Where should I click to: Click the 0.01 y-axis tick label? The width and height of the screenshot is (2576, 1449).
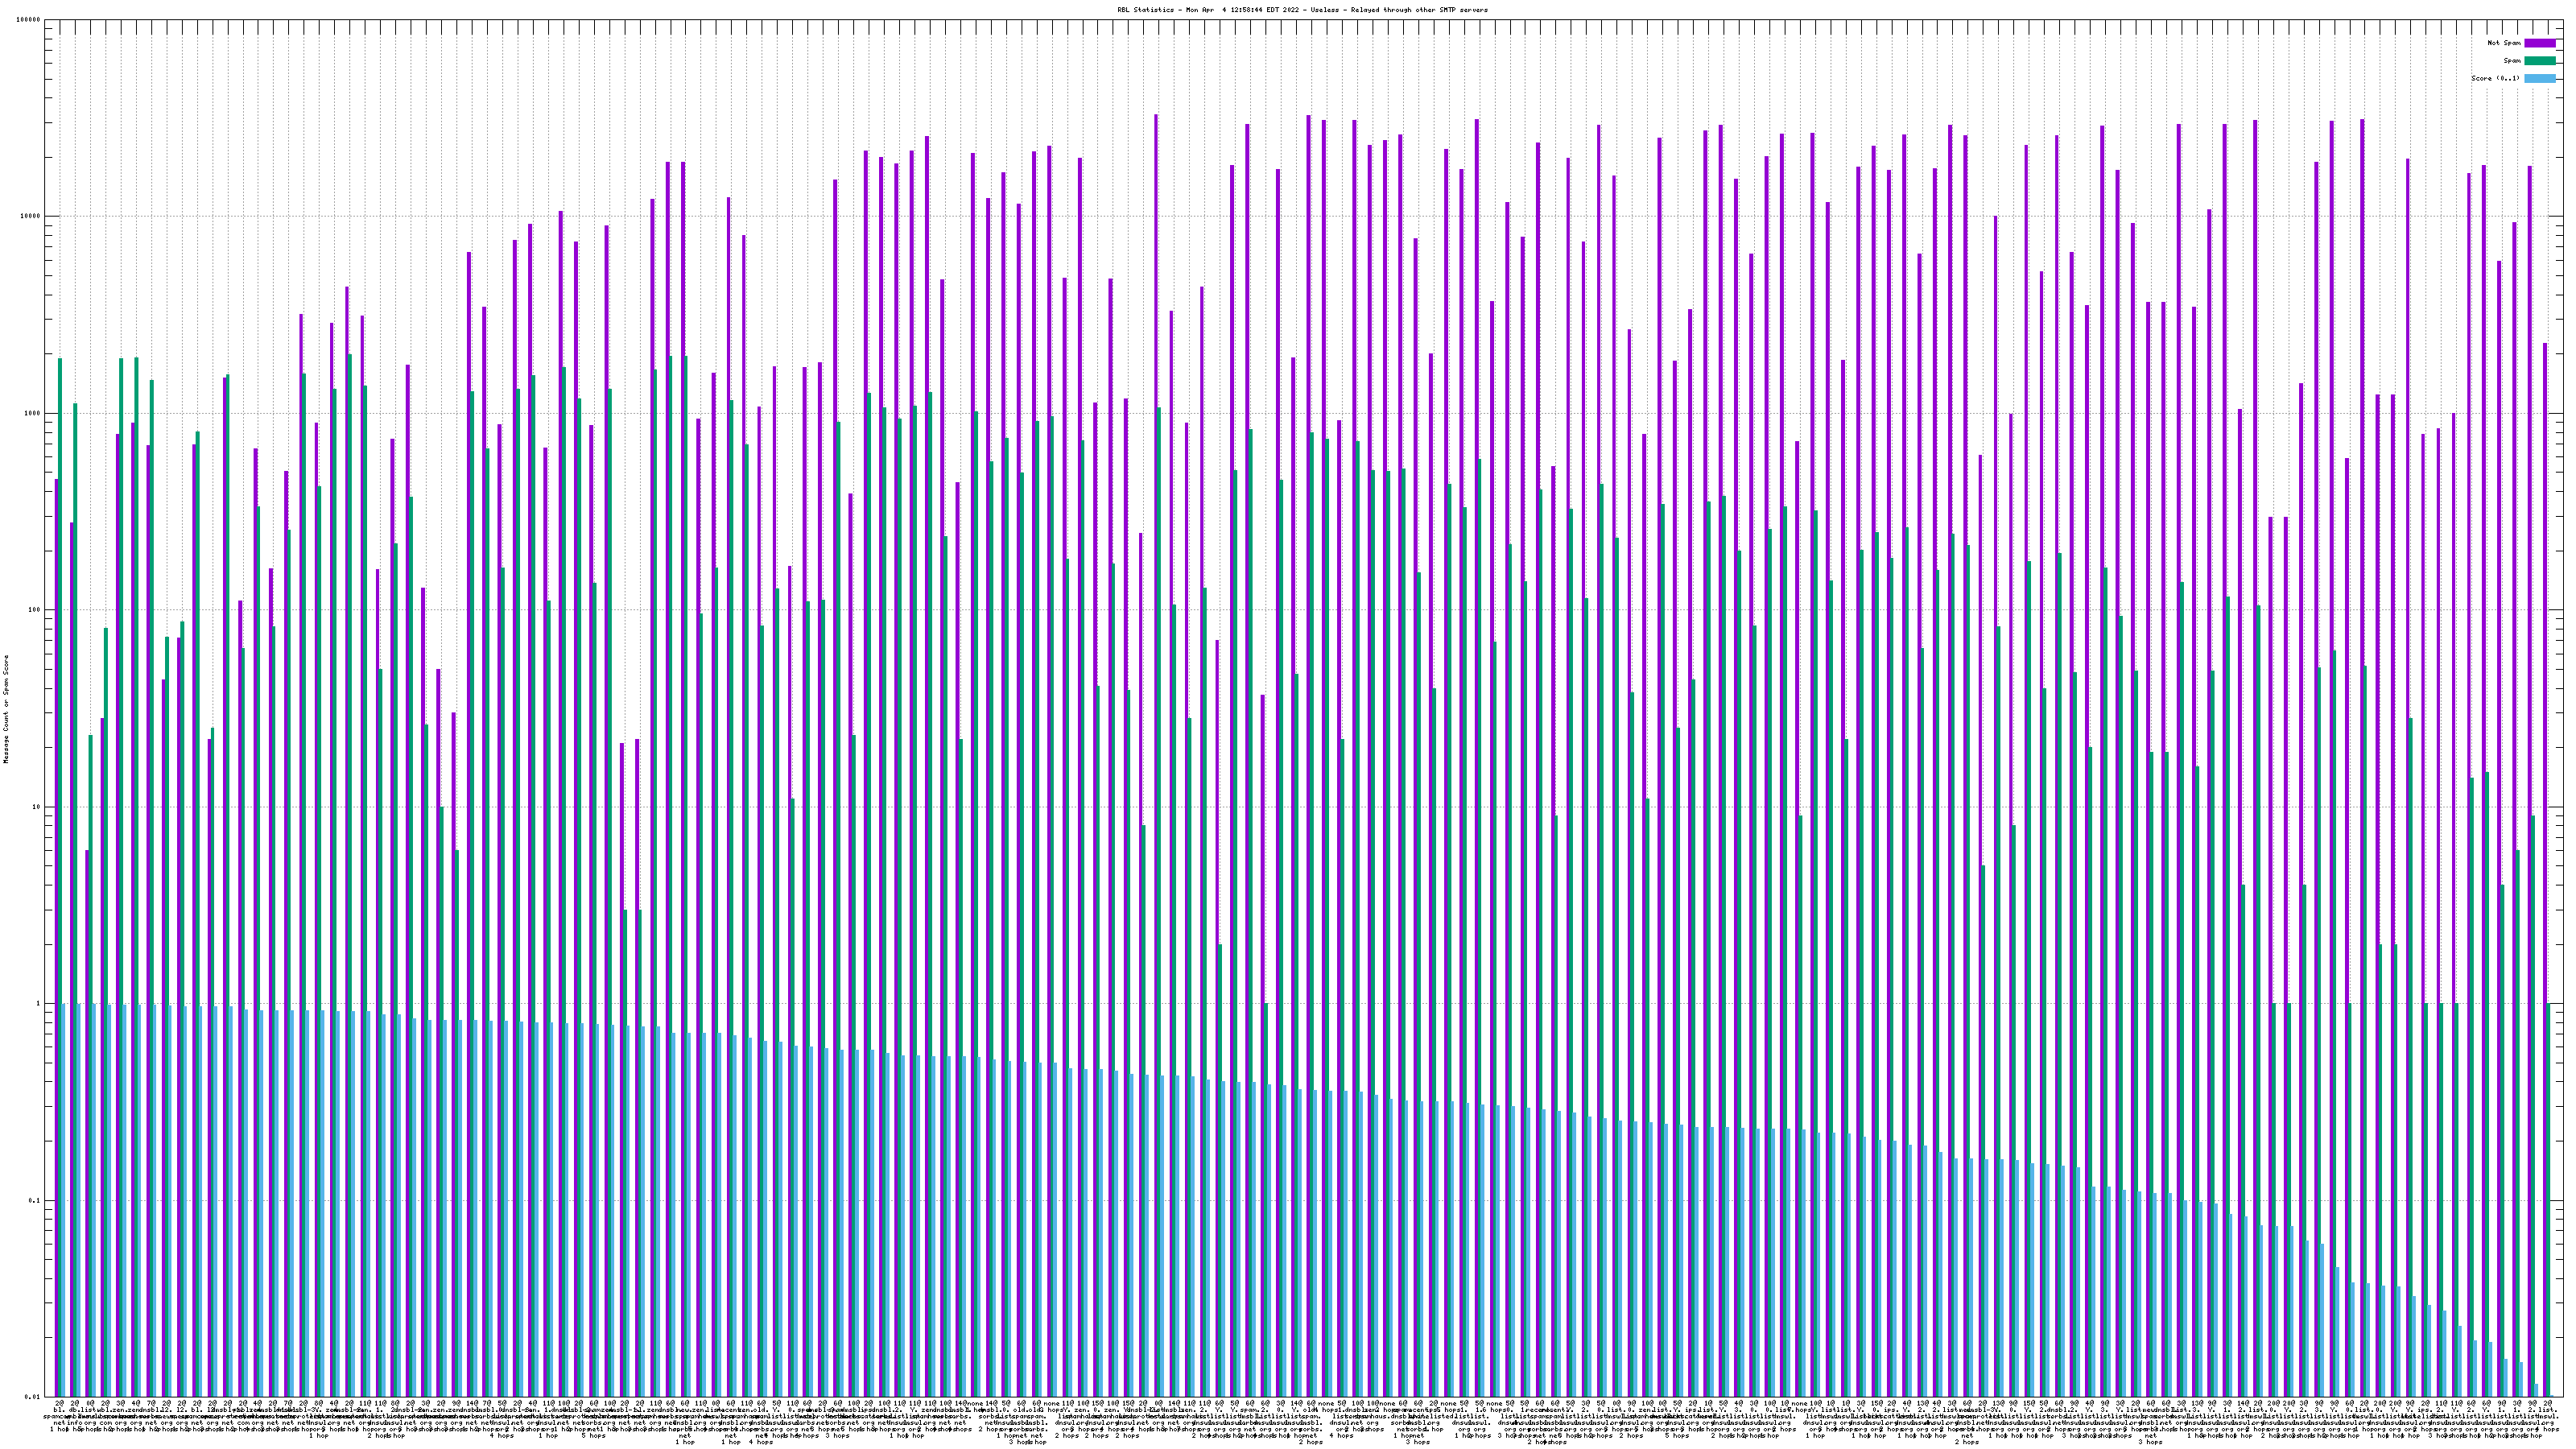pos(34,1397)
